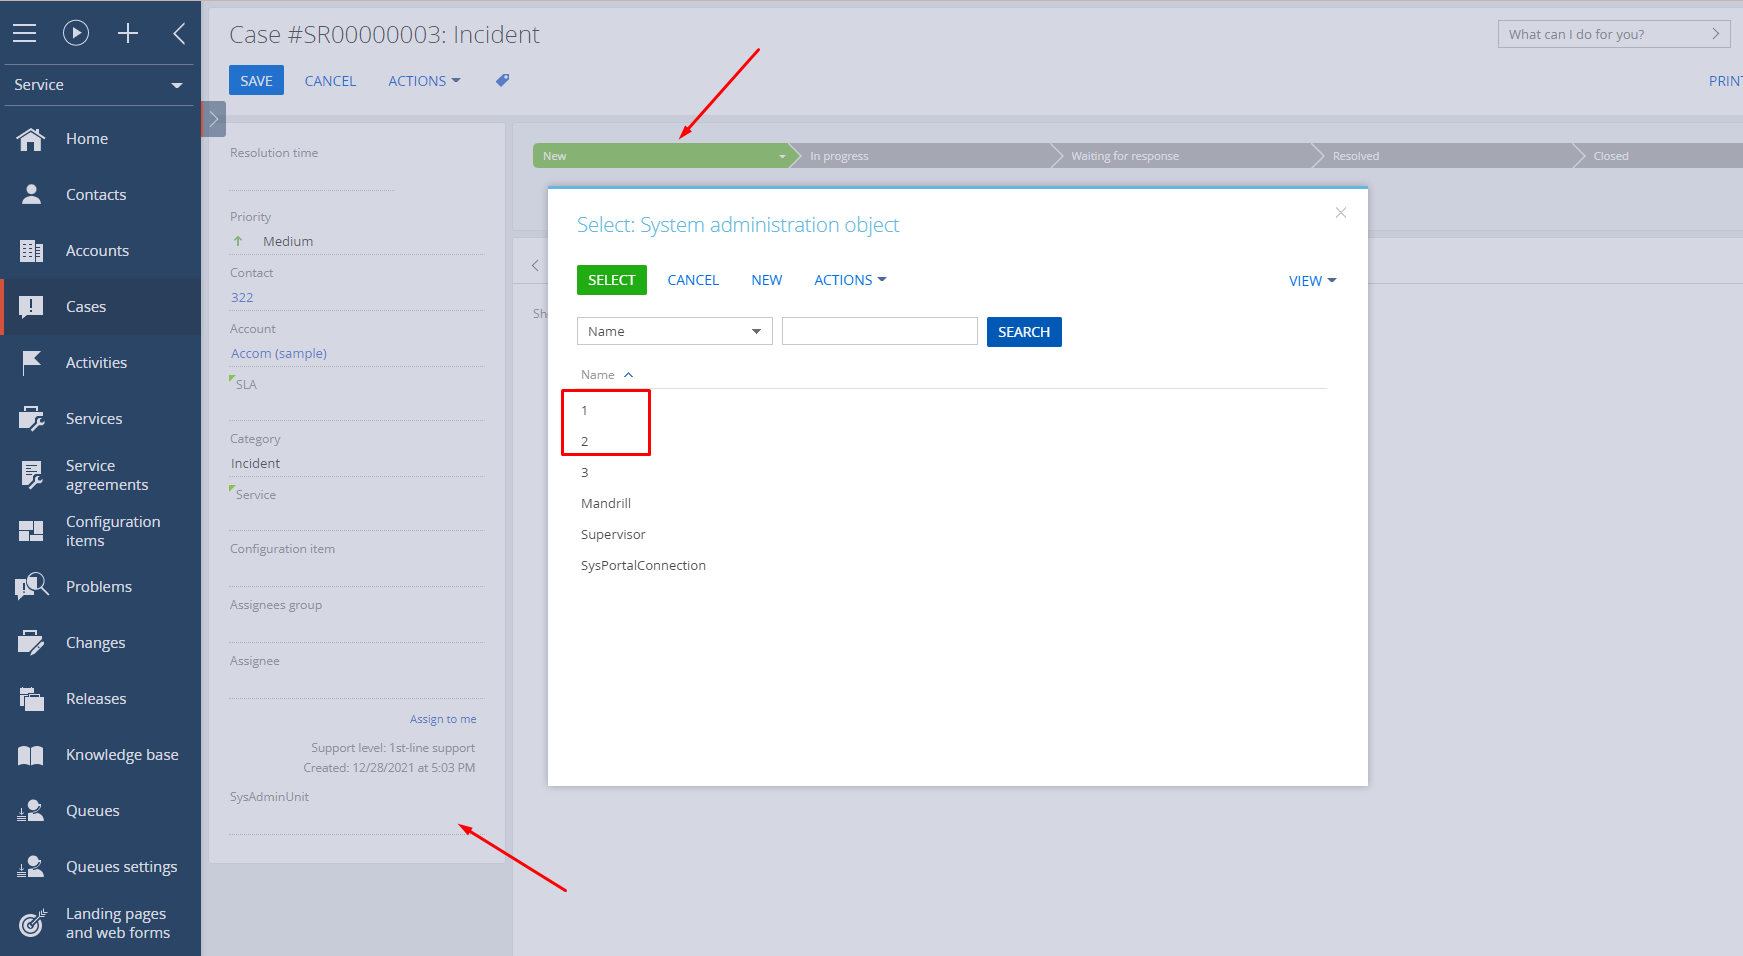Open the Problems section
Screen dimensions: 1743x956
[100, 587]
